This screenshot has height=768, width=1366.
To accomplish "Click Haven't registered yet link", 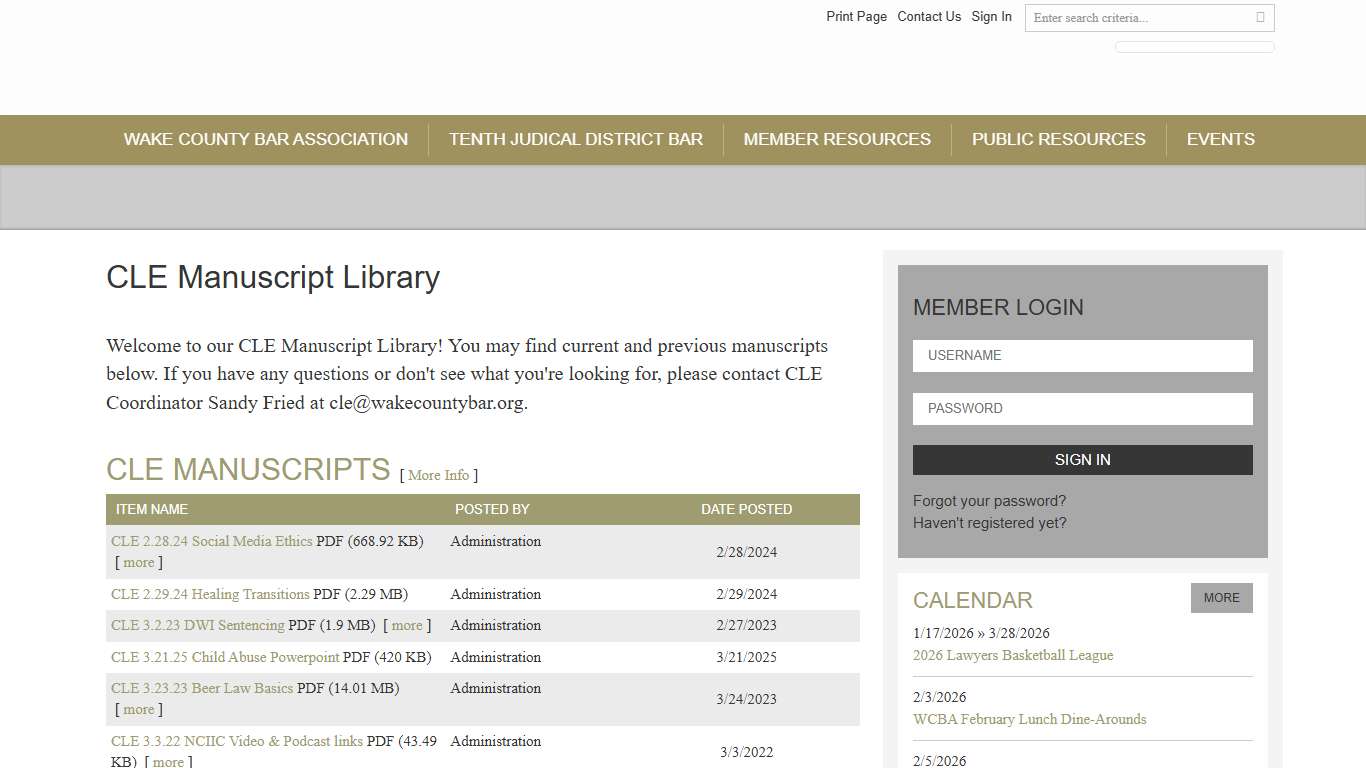I will [989, 522].
